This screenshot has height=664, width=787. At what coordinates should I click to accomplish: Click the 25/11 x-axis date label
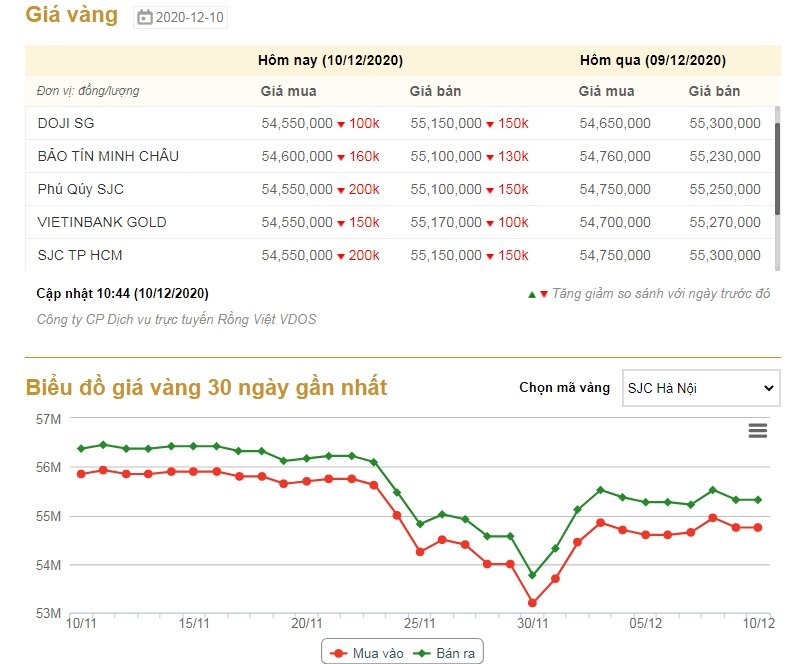(x=420, y=624)
